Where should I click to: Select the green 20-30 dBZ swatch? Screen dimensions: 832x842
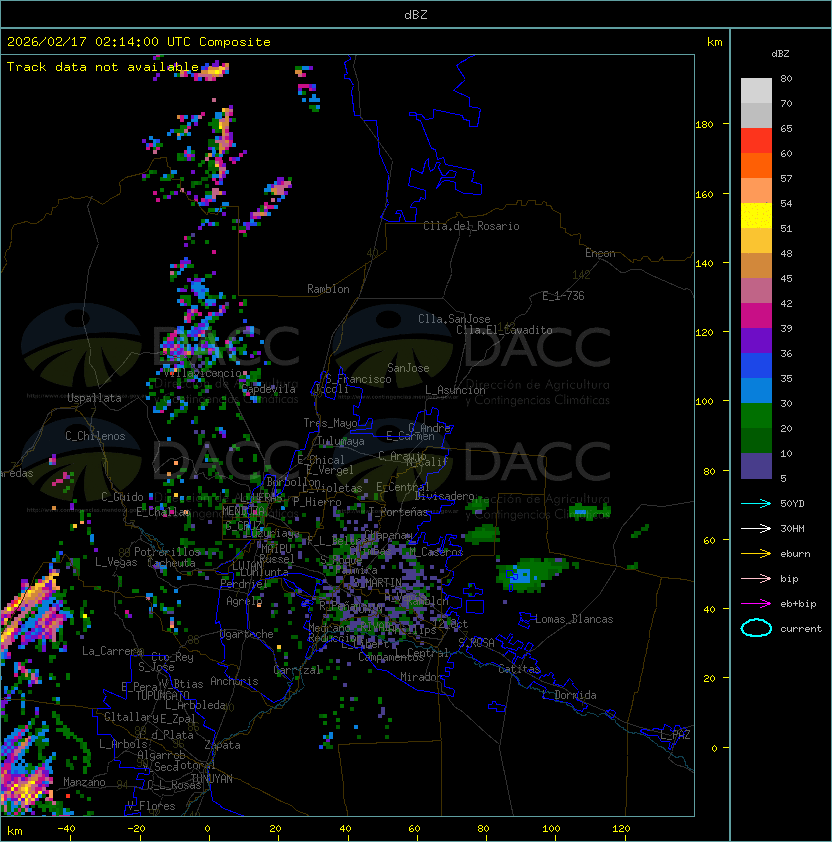tap(756, 416)
